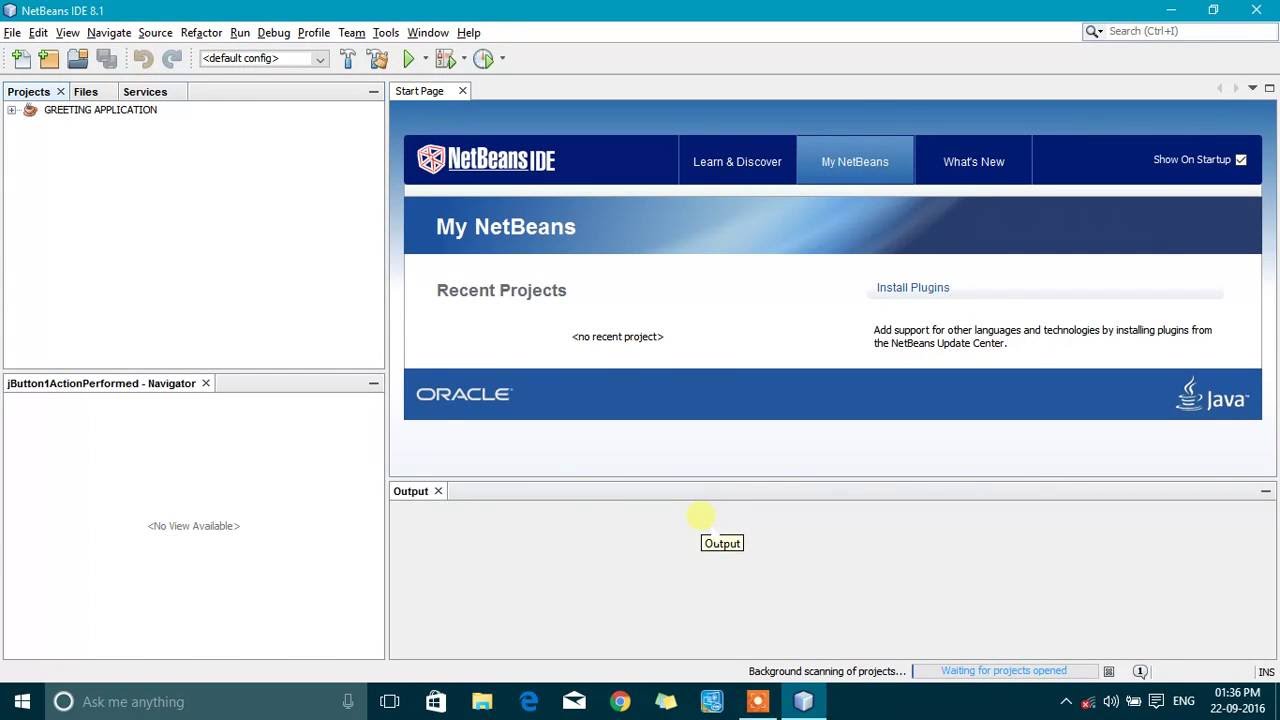Close the Navigator panel tab
The height and width of the screenshot is (720, 1280).
click(x=206, y=383)
